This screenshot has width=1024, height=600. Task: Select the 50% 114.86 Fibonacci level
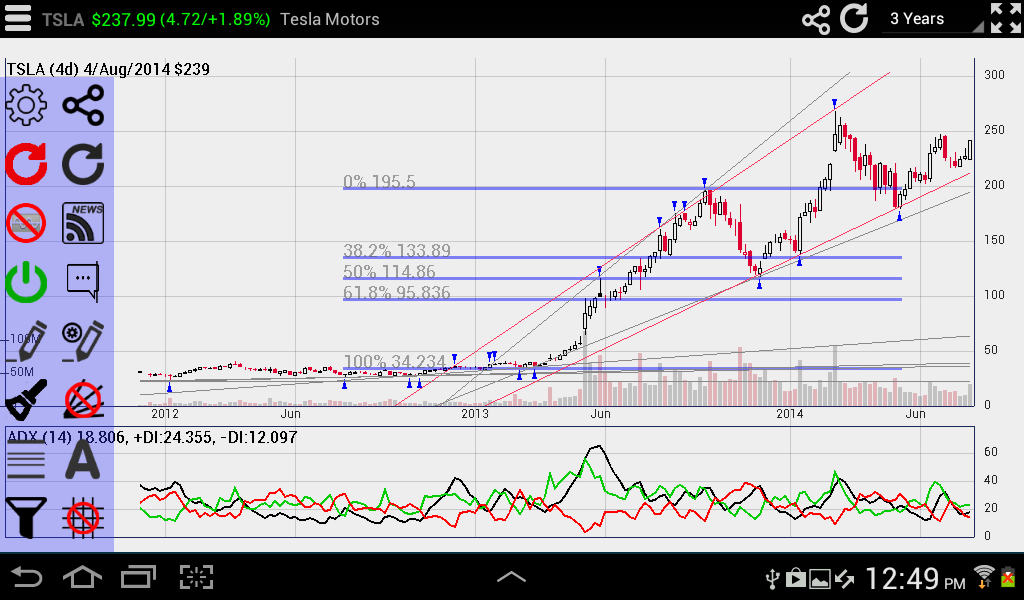tap(389, 271)
